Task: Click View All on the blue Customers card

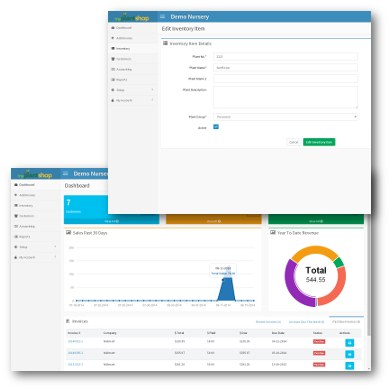Action: coord(111,221)
